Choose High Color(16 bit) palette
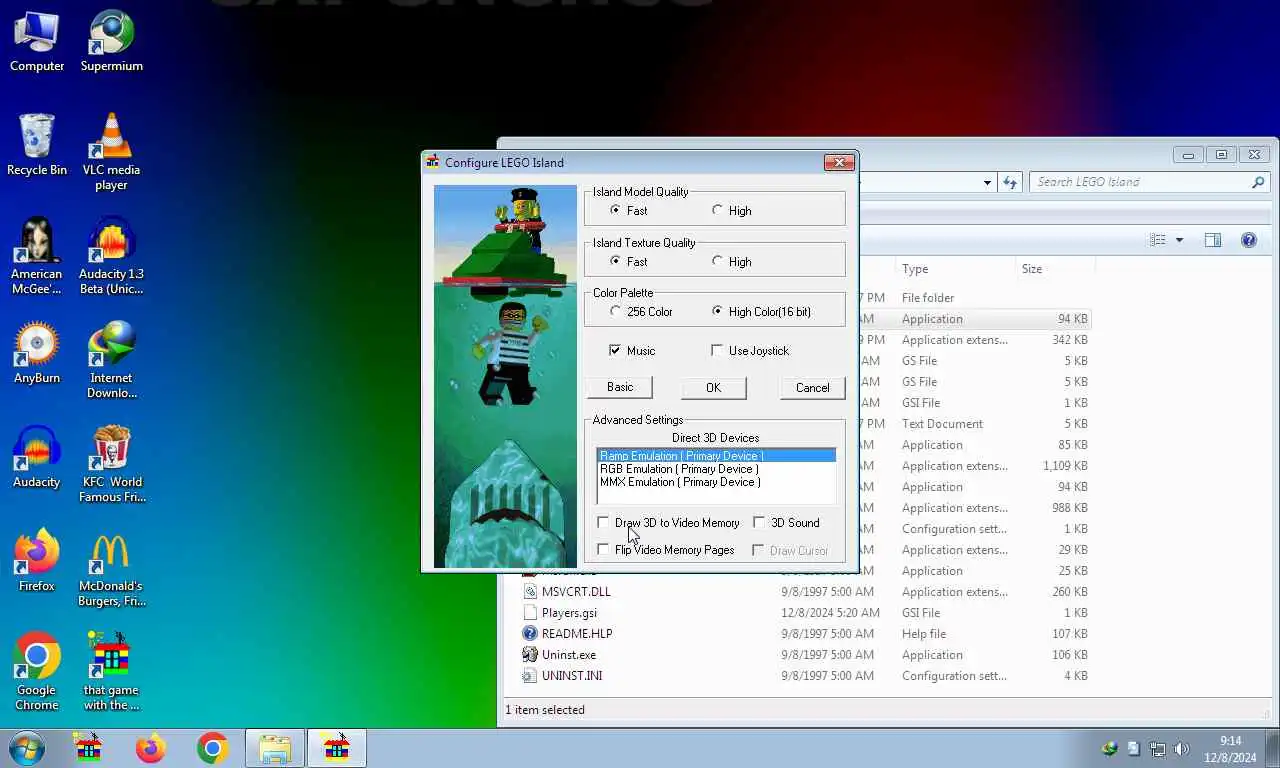This screenshot has height=768, width=1280. [761, 312]
